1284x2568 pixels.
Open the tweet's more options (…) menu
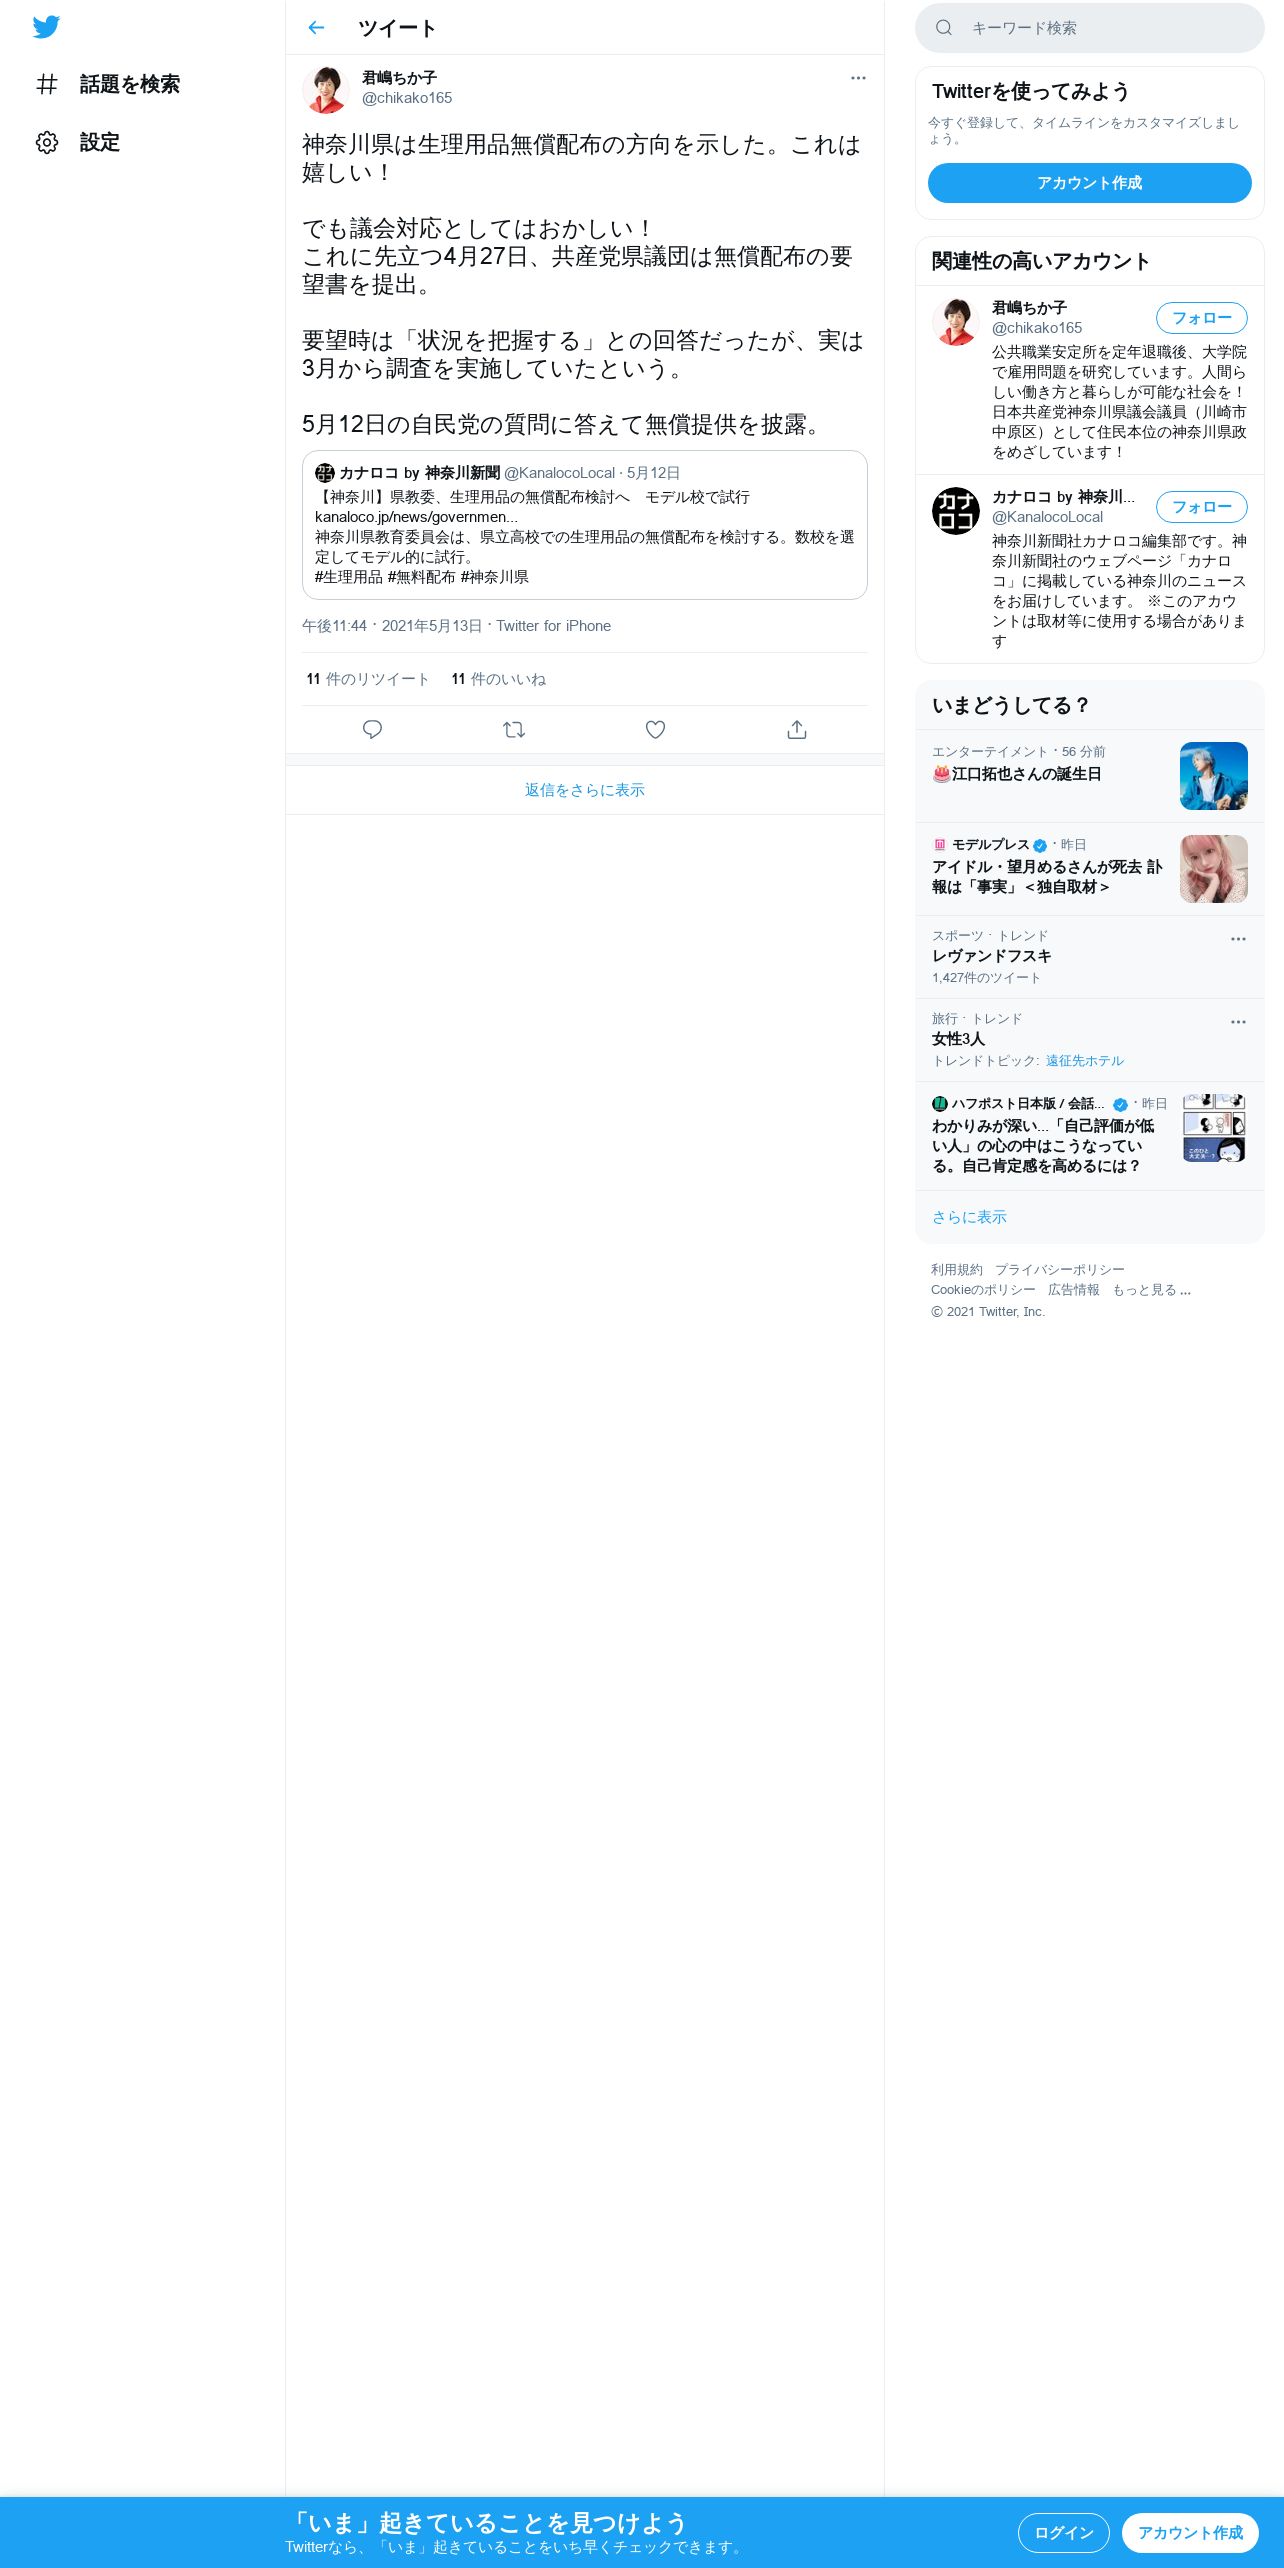pos(858,78)
